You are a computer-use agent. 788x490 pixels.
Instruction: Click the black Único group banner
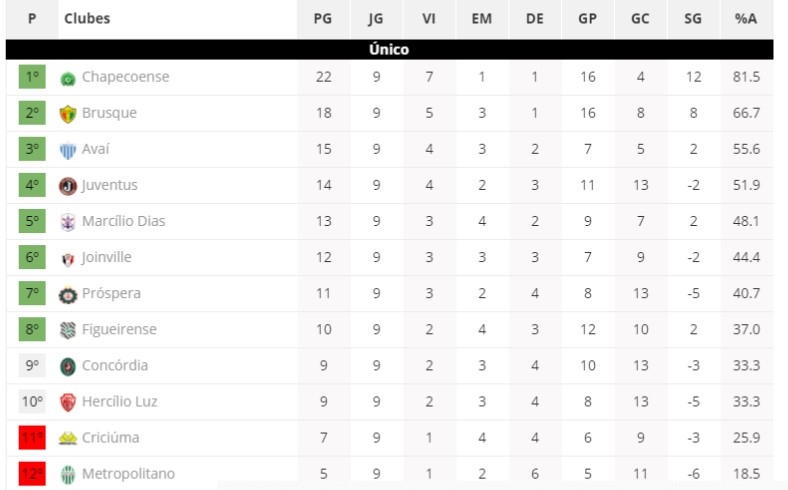point(389,49)
